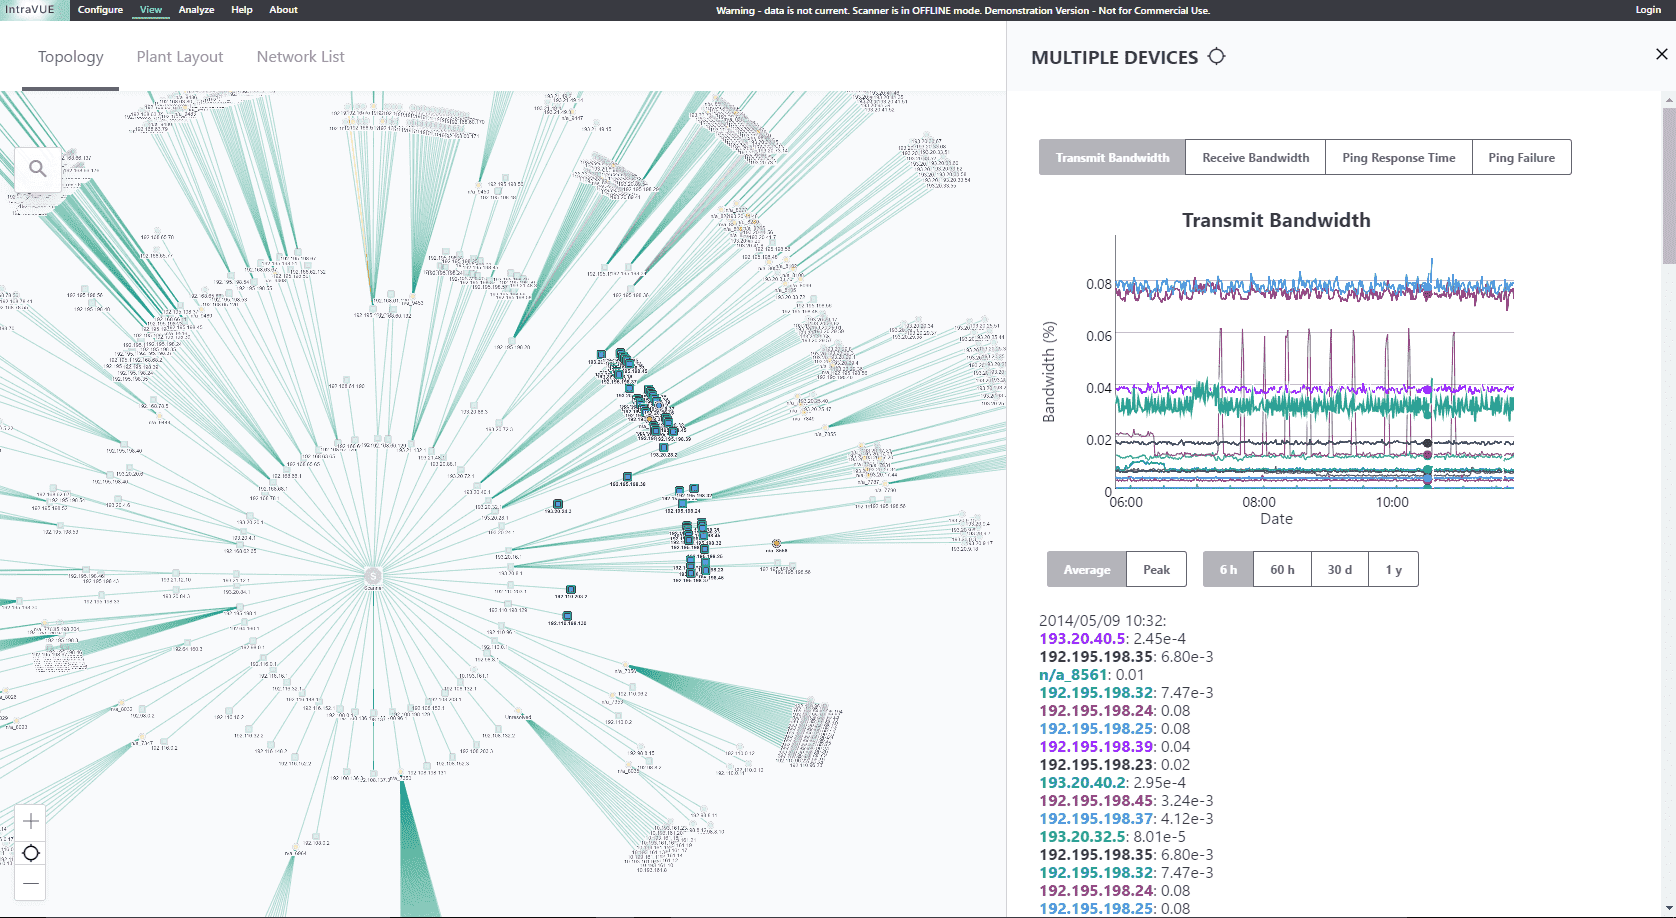Image resolution: width=1676 pixels, height=918 pixels.
Task: Open the Help menu
Action: tap(242, 10)
